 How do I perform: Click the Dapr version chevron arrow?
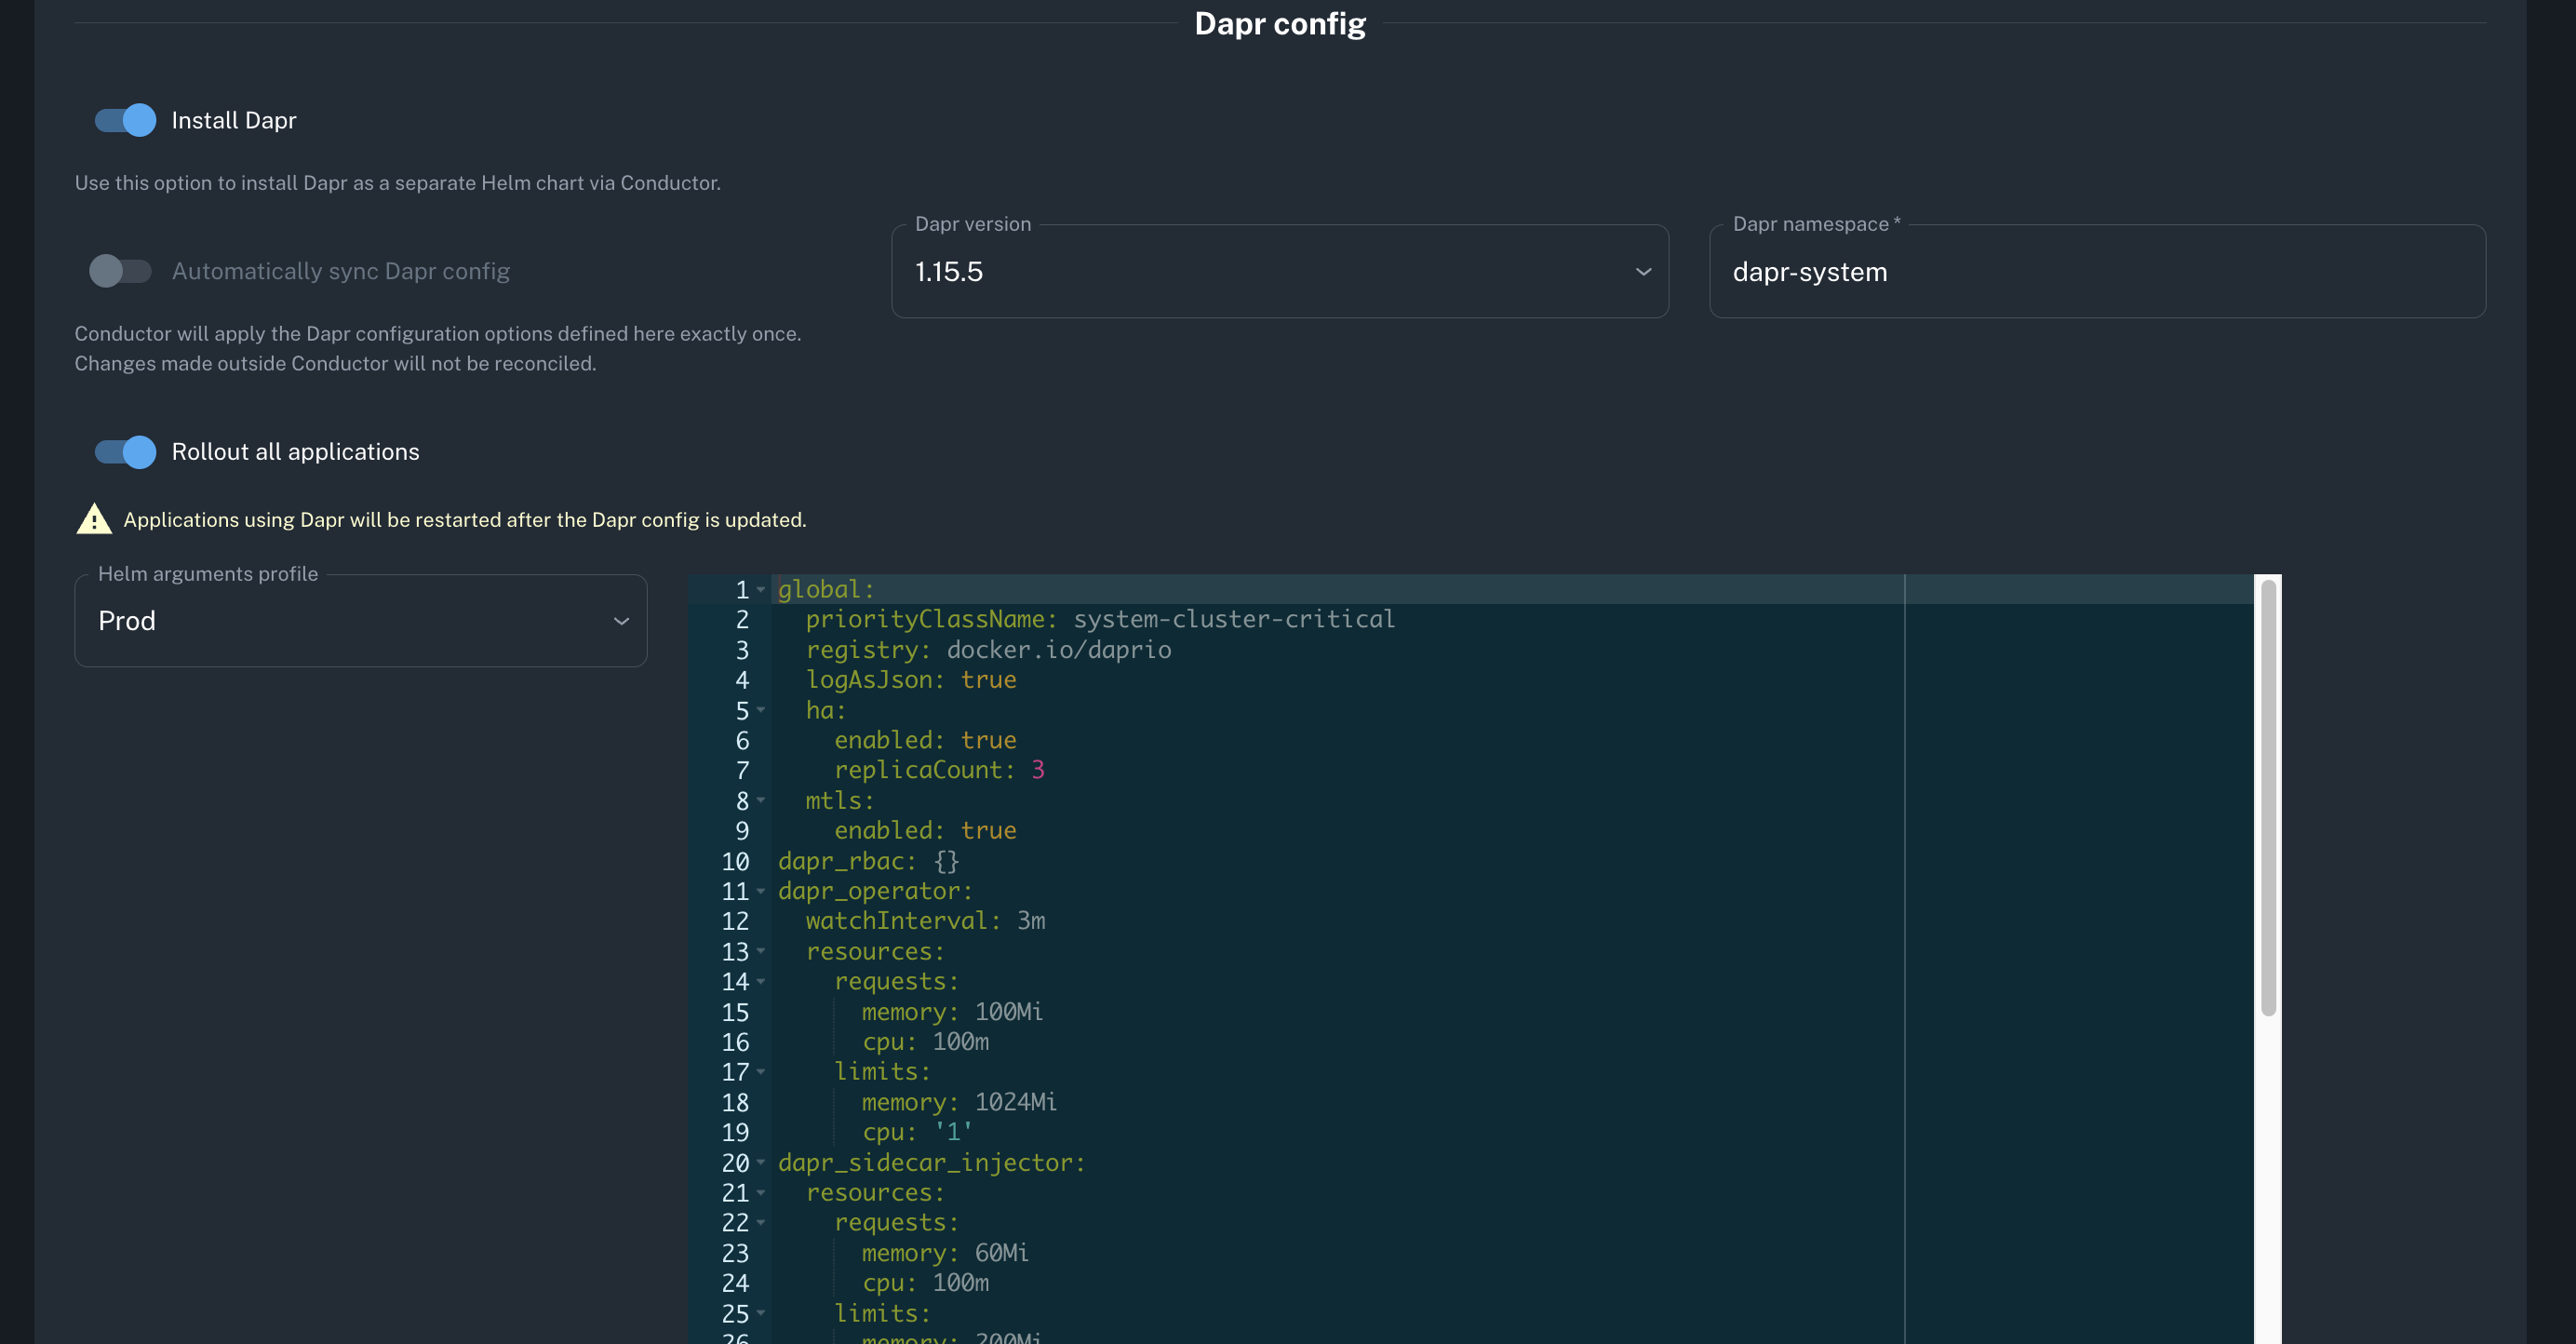click(1643, 272)
